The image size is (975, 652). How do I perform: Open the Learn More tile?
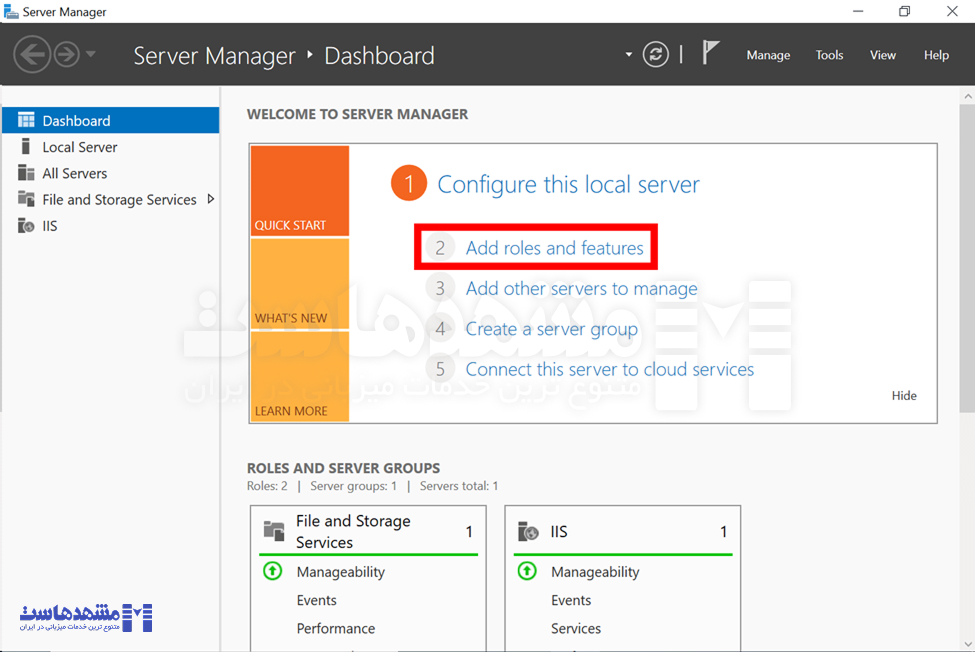[300, 376]
